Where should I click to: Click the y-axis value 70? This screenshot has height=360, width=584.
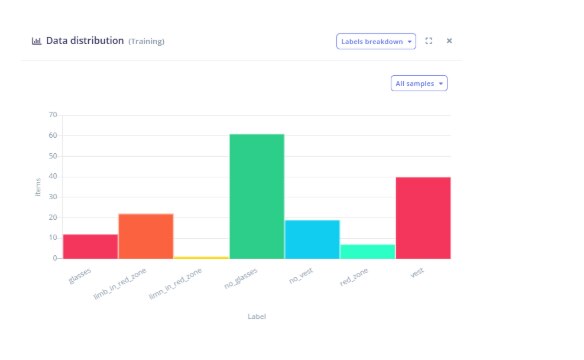click(53, 115)
